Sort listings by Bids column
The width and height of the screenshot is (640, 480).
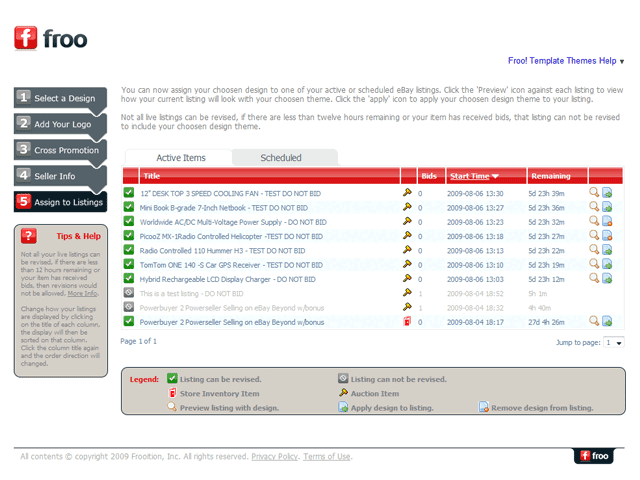click(429, 176)
